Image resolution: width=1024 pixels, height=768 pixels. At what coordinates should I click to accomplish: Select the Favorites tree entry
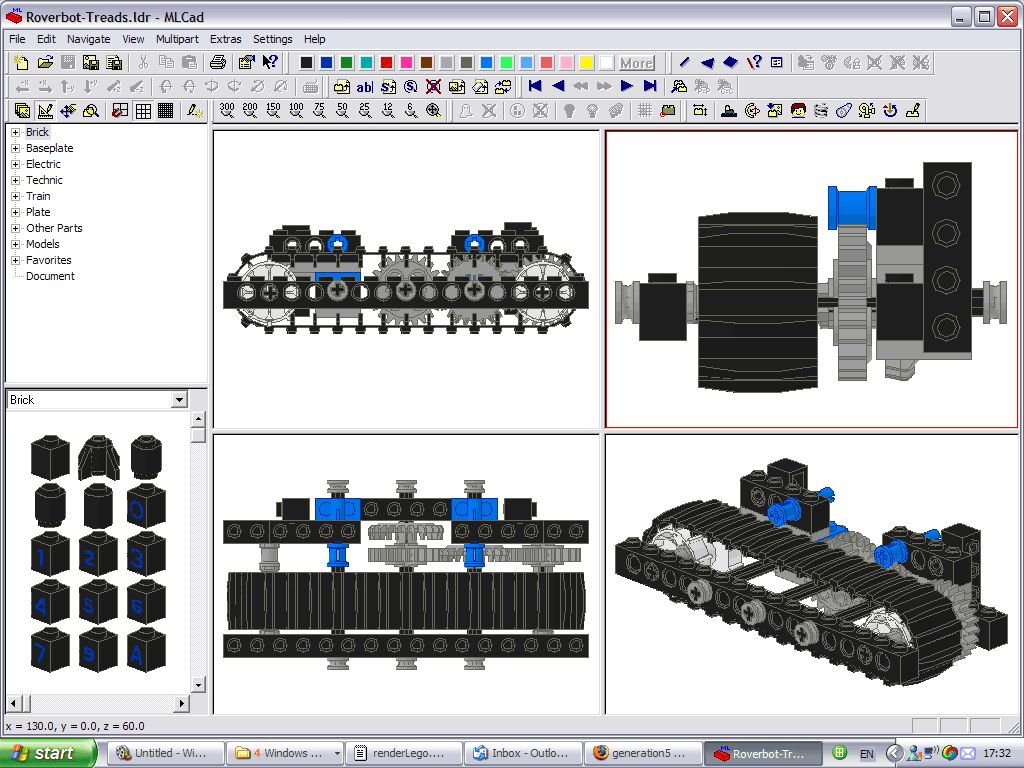[x=48, y=260]
